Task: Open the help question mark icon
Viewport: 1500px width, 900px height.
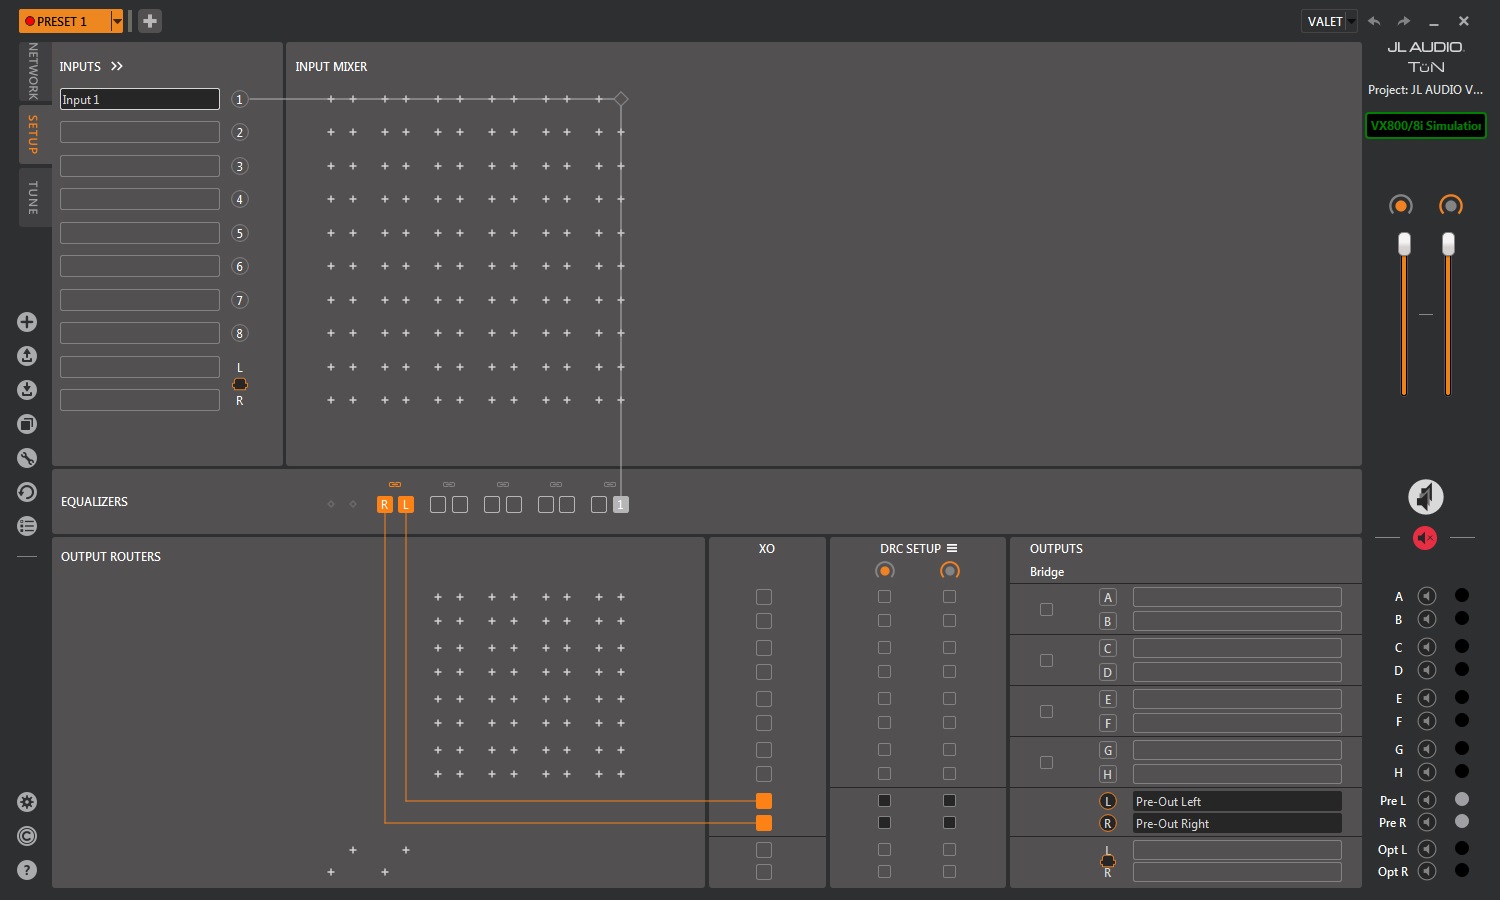Action: [27, 870]
